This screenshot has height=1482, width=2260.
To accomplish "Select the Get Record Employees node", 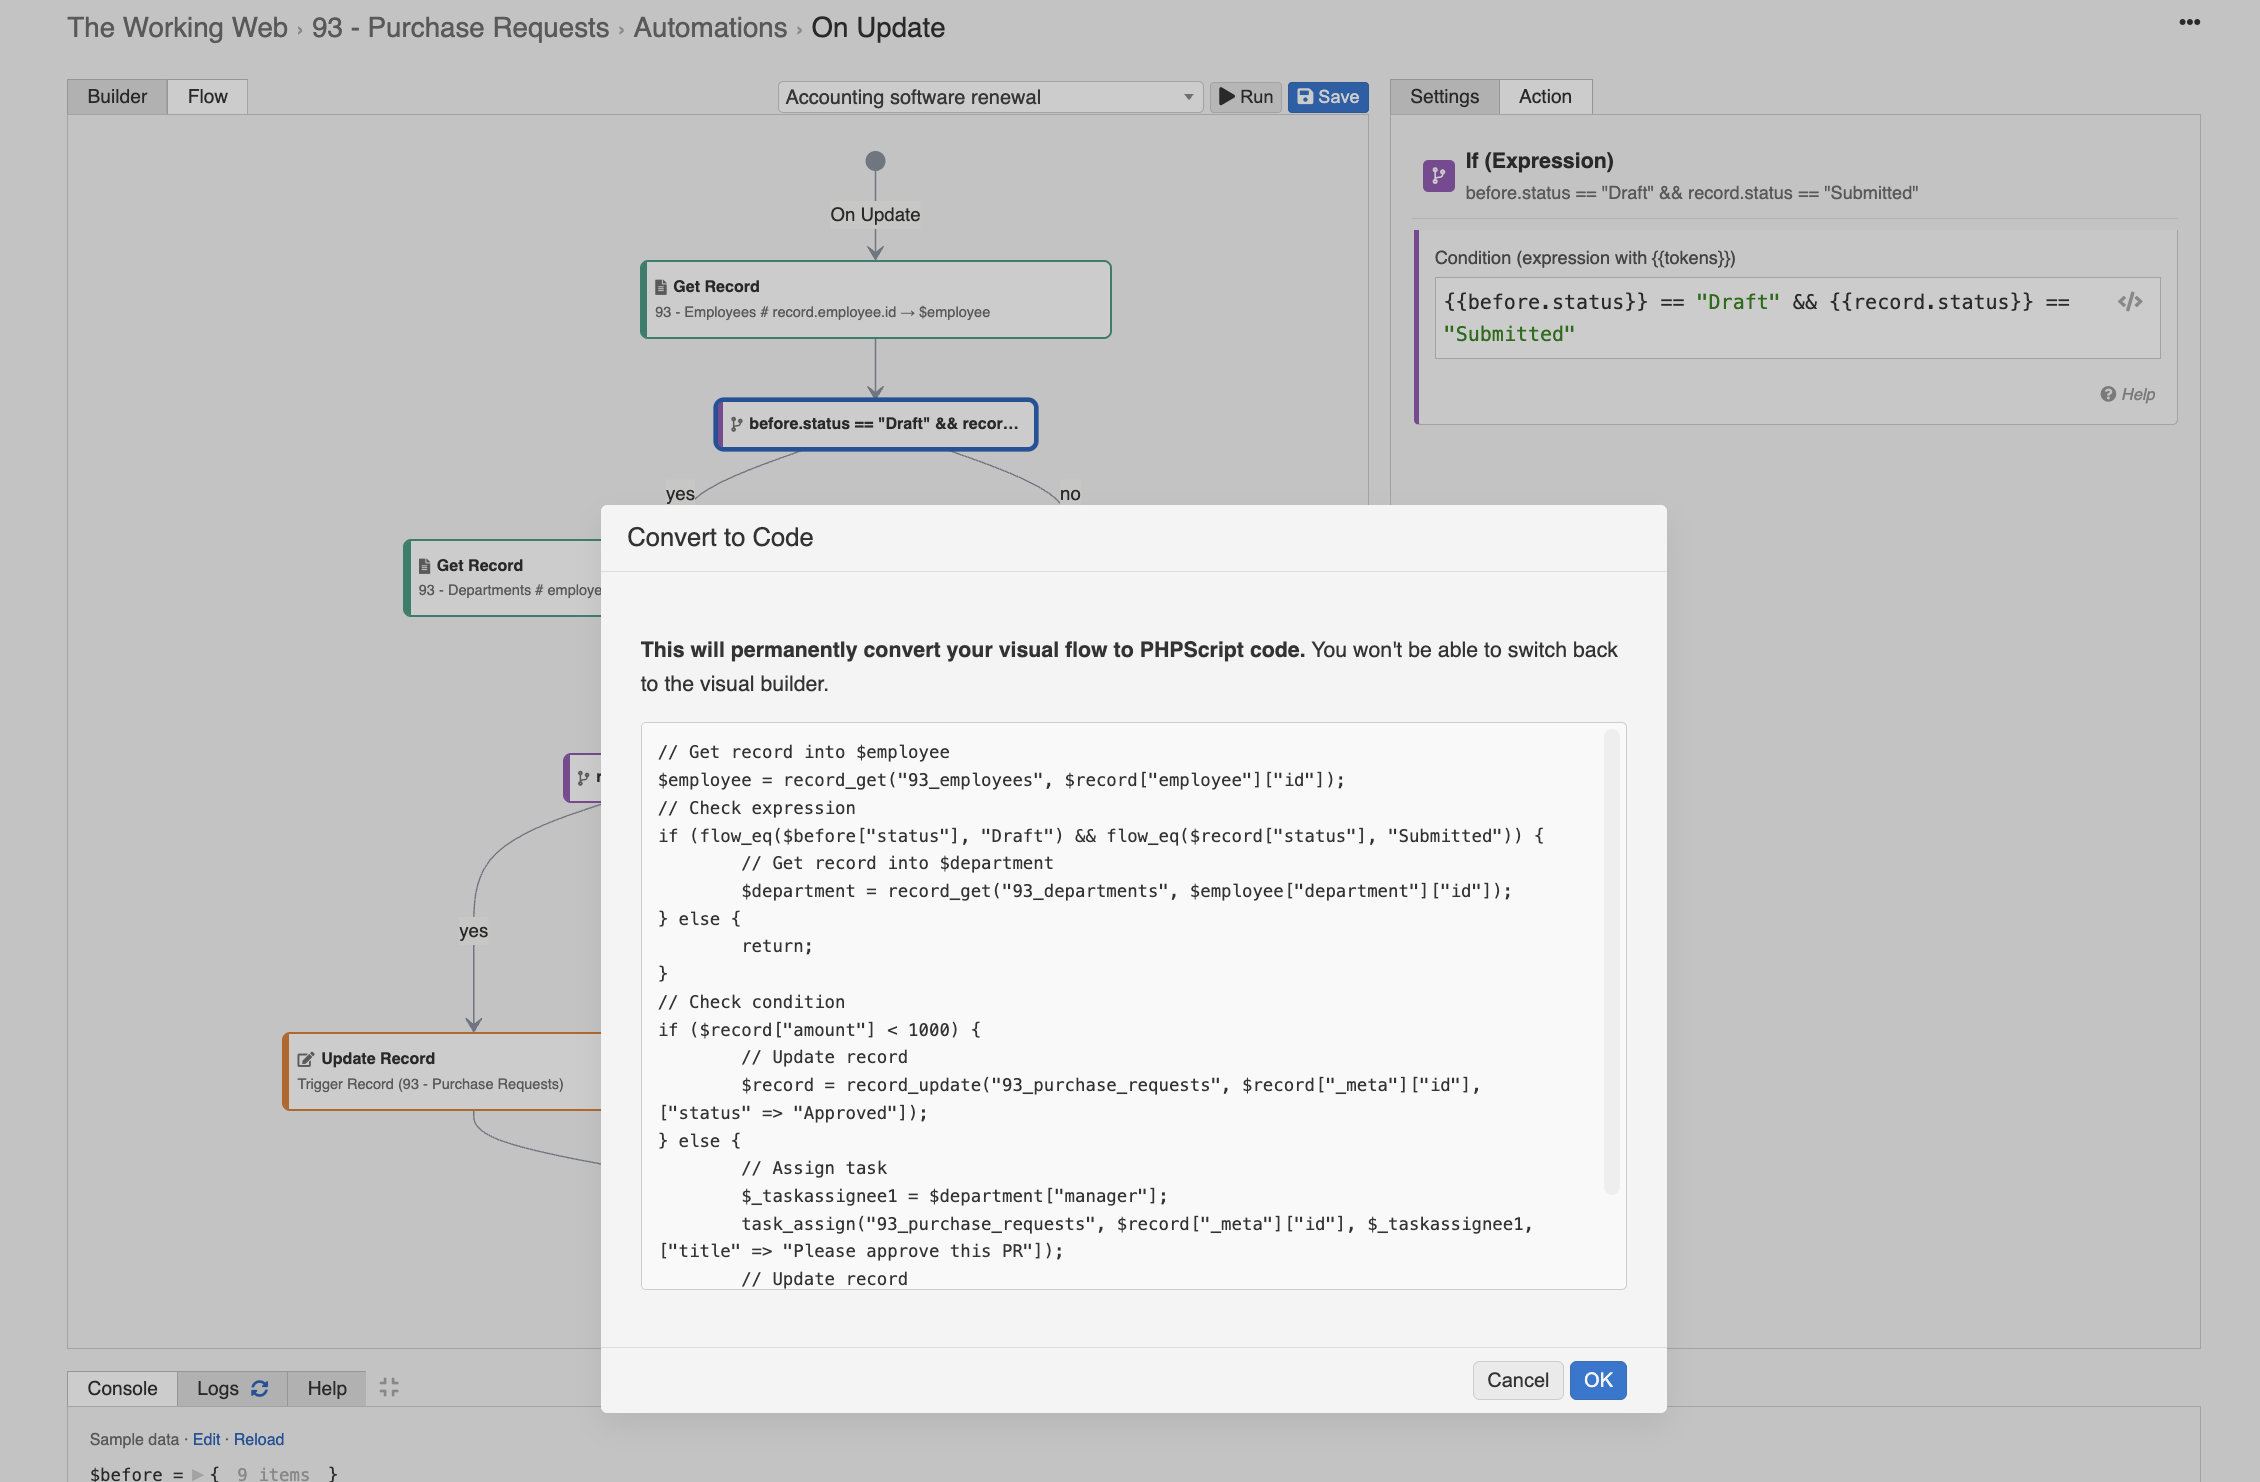I will pos(875,299).
